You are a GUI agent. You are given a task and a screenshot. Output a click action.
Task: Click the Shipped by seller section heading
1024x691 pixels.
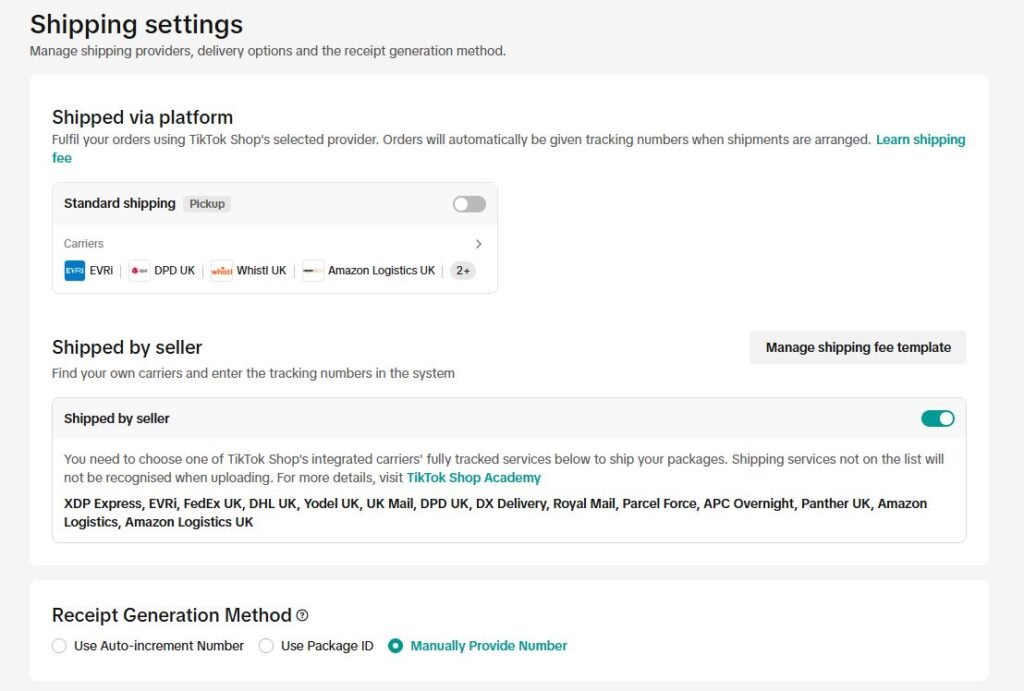point(127,347)
